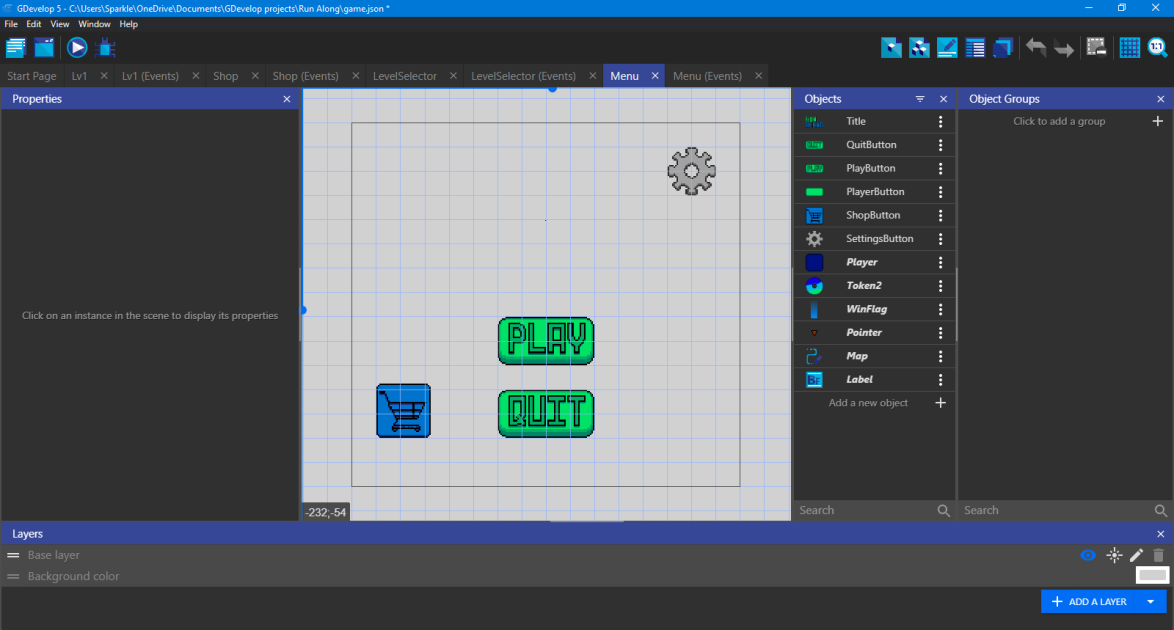Start preview with debugger icon

(106, 48)
